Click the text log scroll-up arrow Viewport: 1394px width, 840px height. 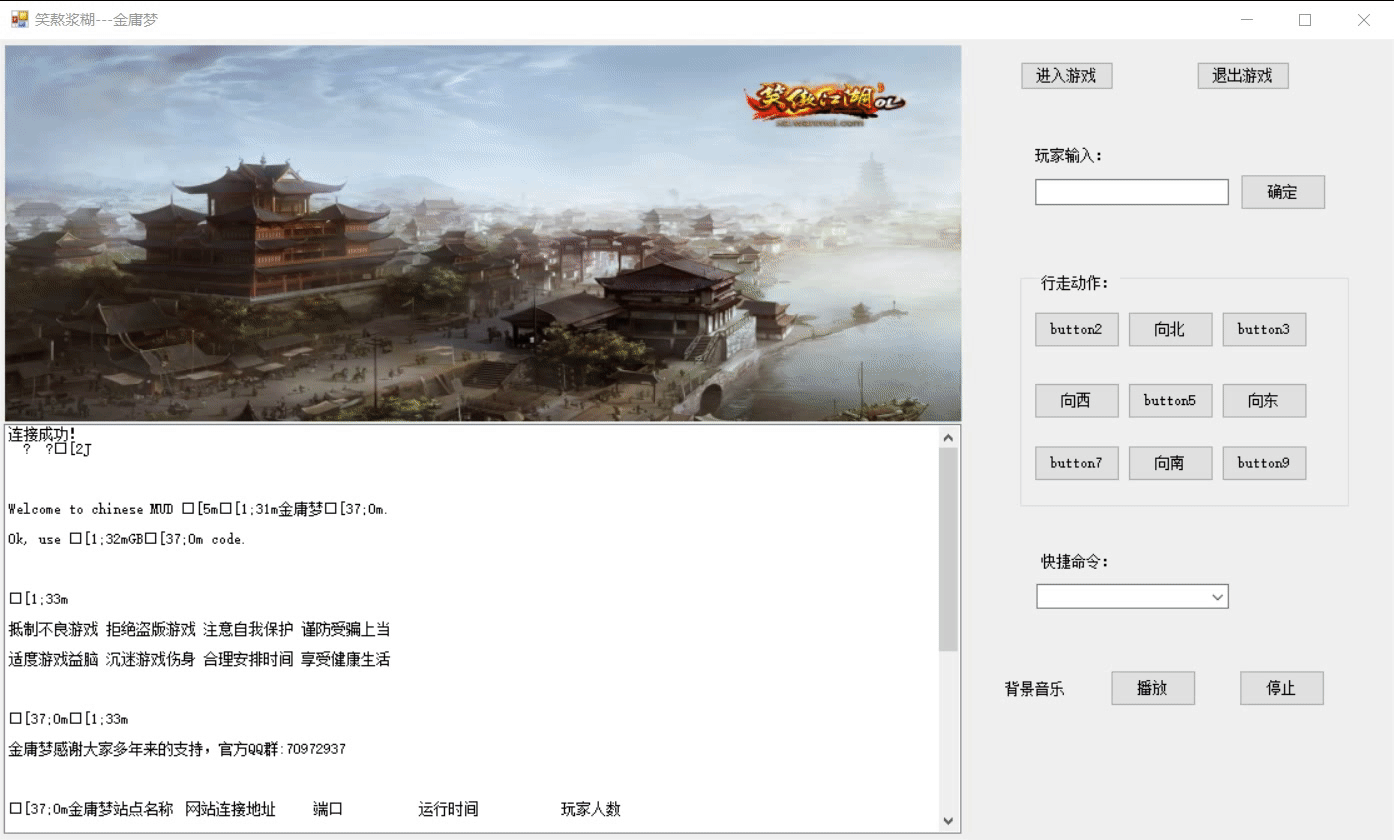[x=948, y=437]
